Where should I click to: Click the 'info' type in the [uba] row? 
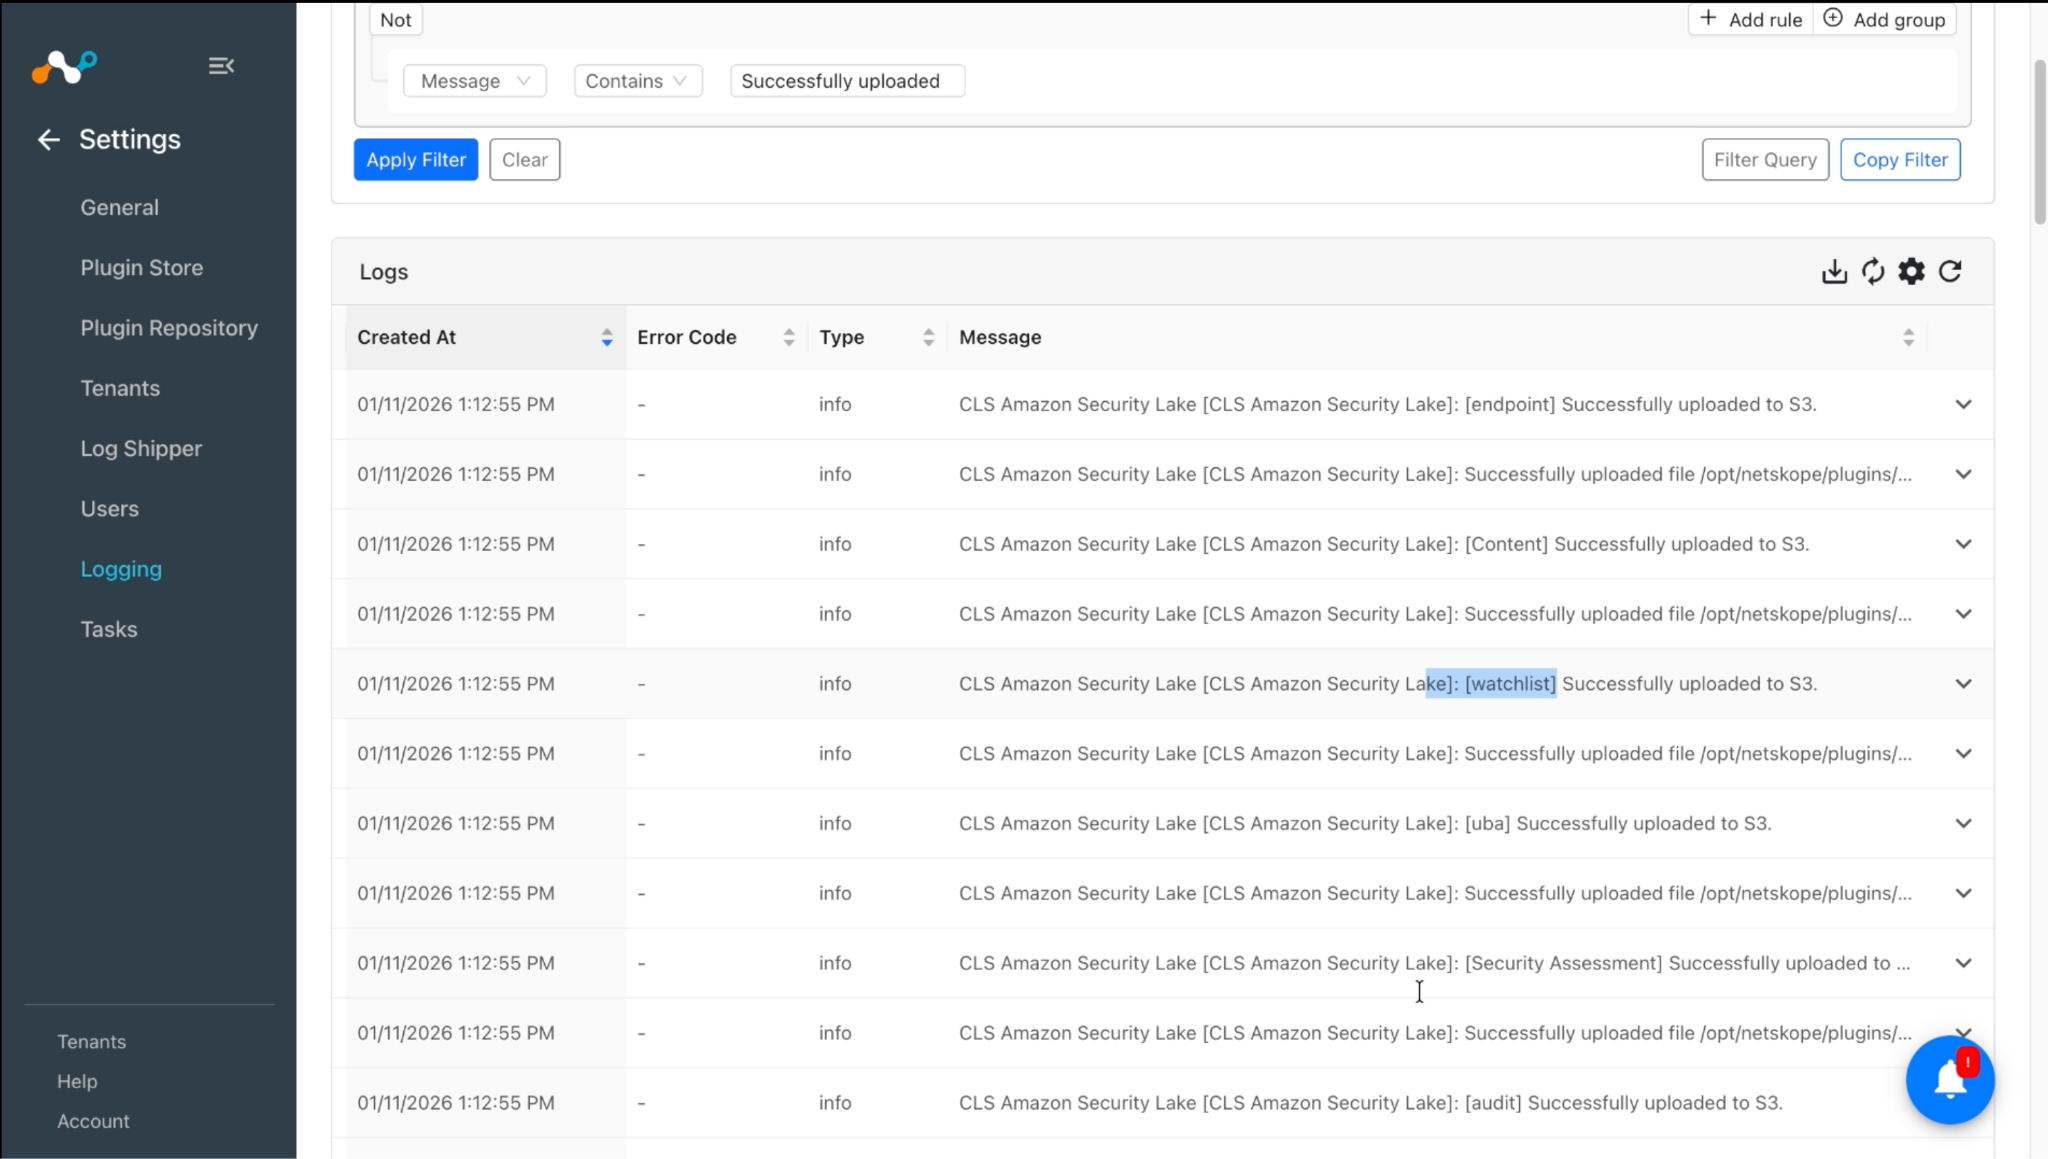[835, 824]
